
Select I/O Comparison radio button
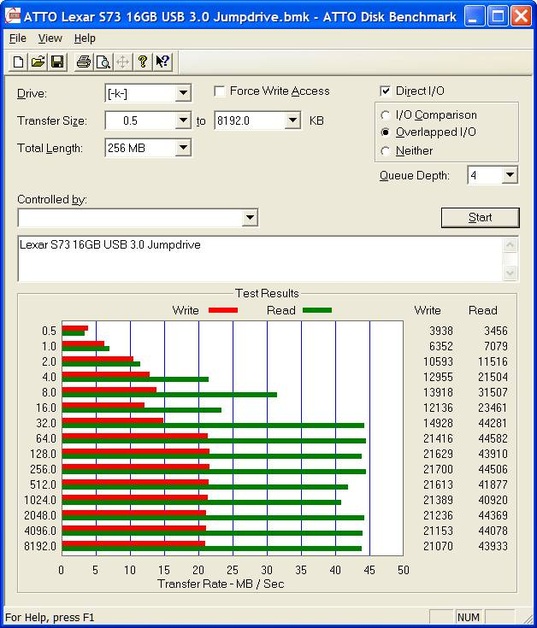tap(385, 115)
